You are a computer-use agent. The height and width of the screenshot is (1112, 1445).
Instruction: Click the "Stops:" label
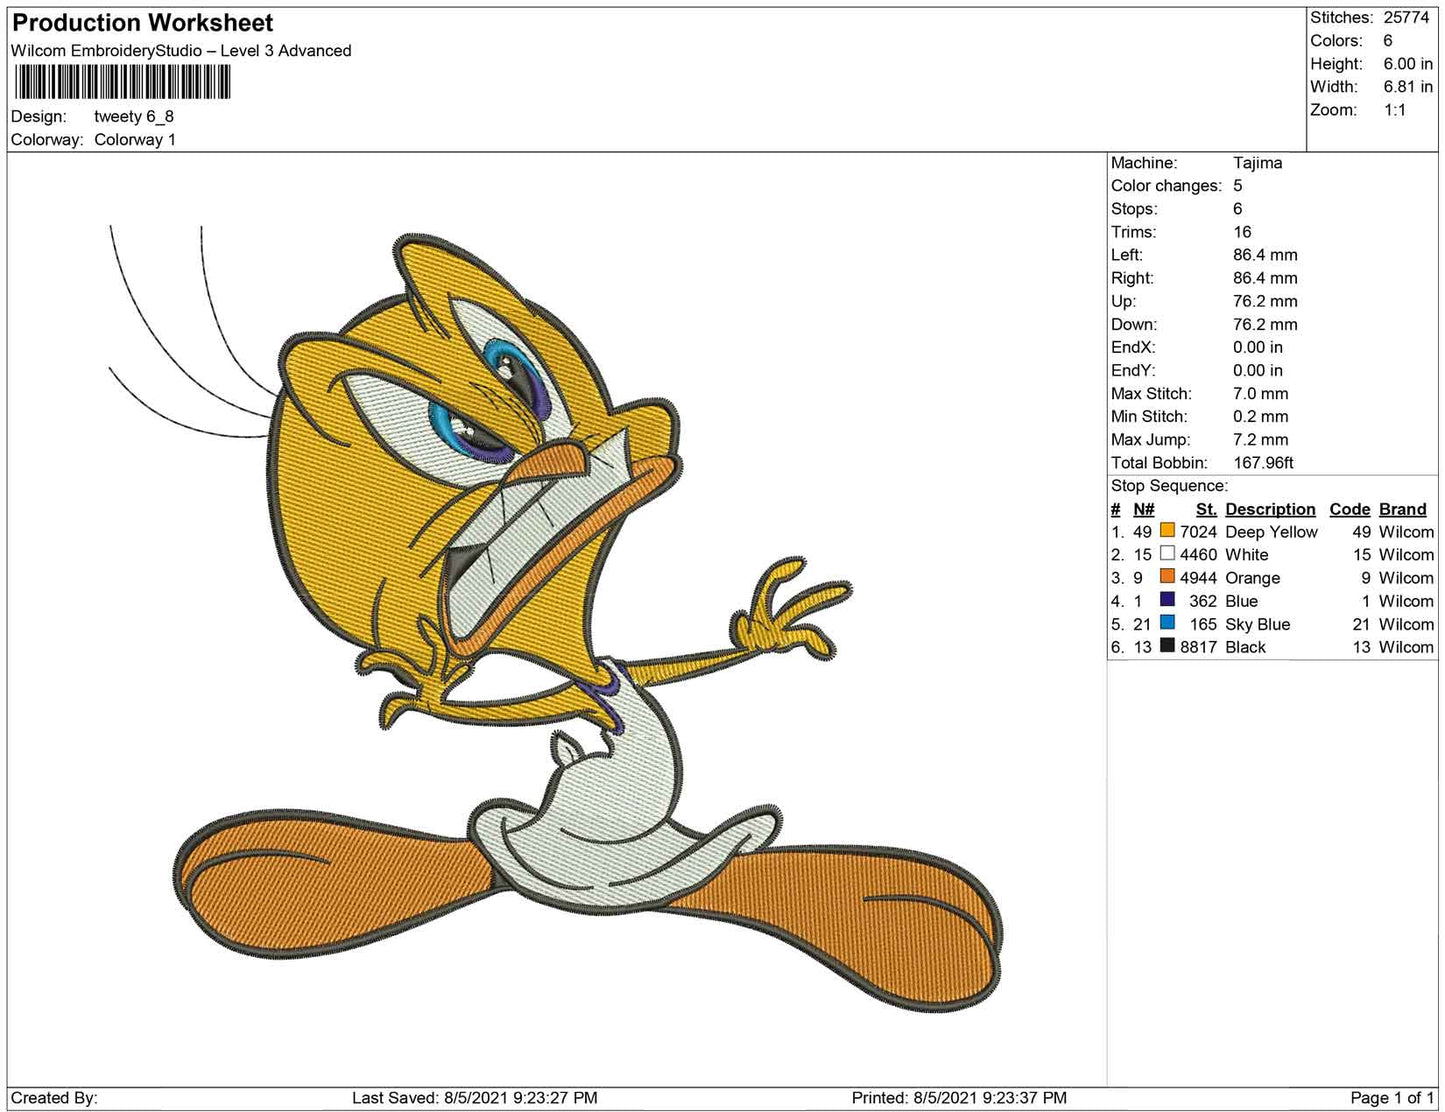(x=1134, y=209)
